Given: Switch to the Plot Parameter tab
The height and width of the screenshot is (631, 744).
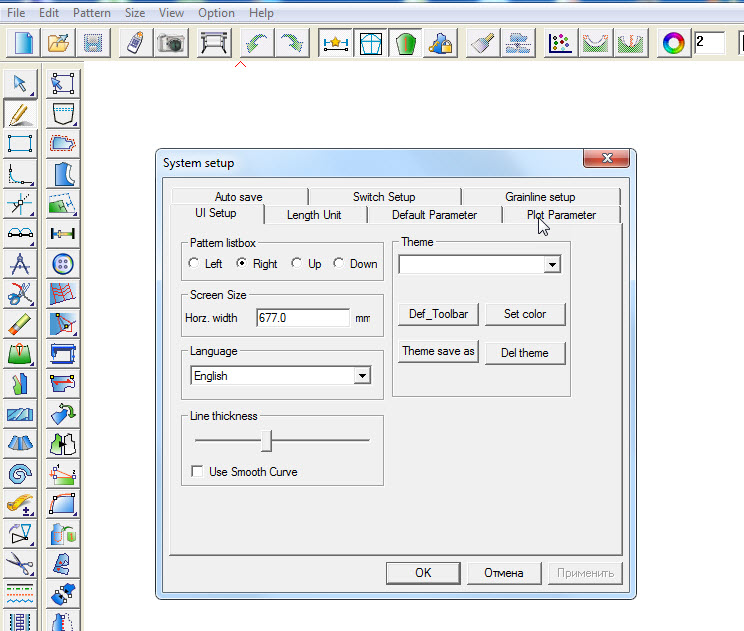Looking at the screenshot, I should pos(561,215).
